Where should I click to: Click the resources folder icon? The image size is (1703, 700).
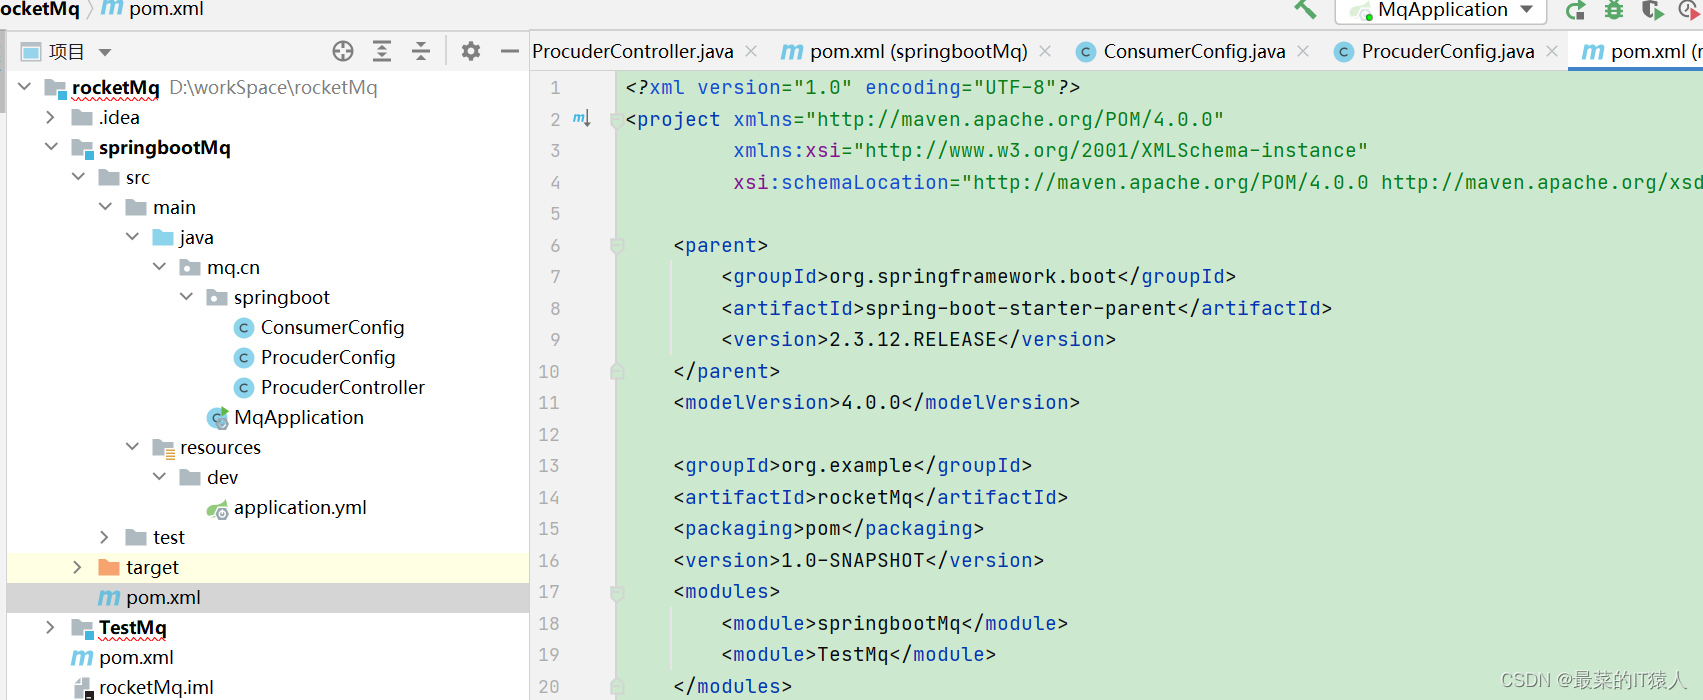coord(164,448)
